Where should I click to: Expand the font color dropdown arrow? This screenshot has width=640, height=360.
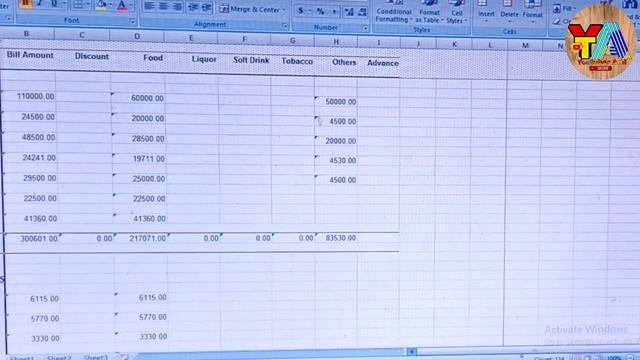coord(131,6)
